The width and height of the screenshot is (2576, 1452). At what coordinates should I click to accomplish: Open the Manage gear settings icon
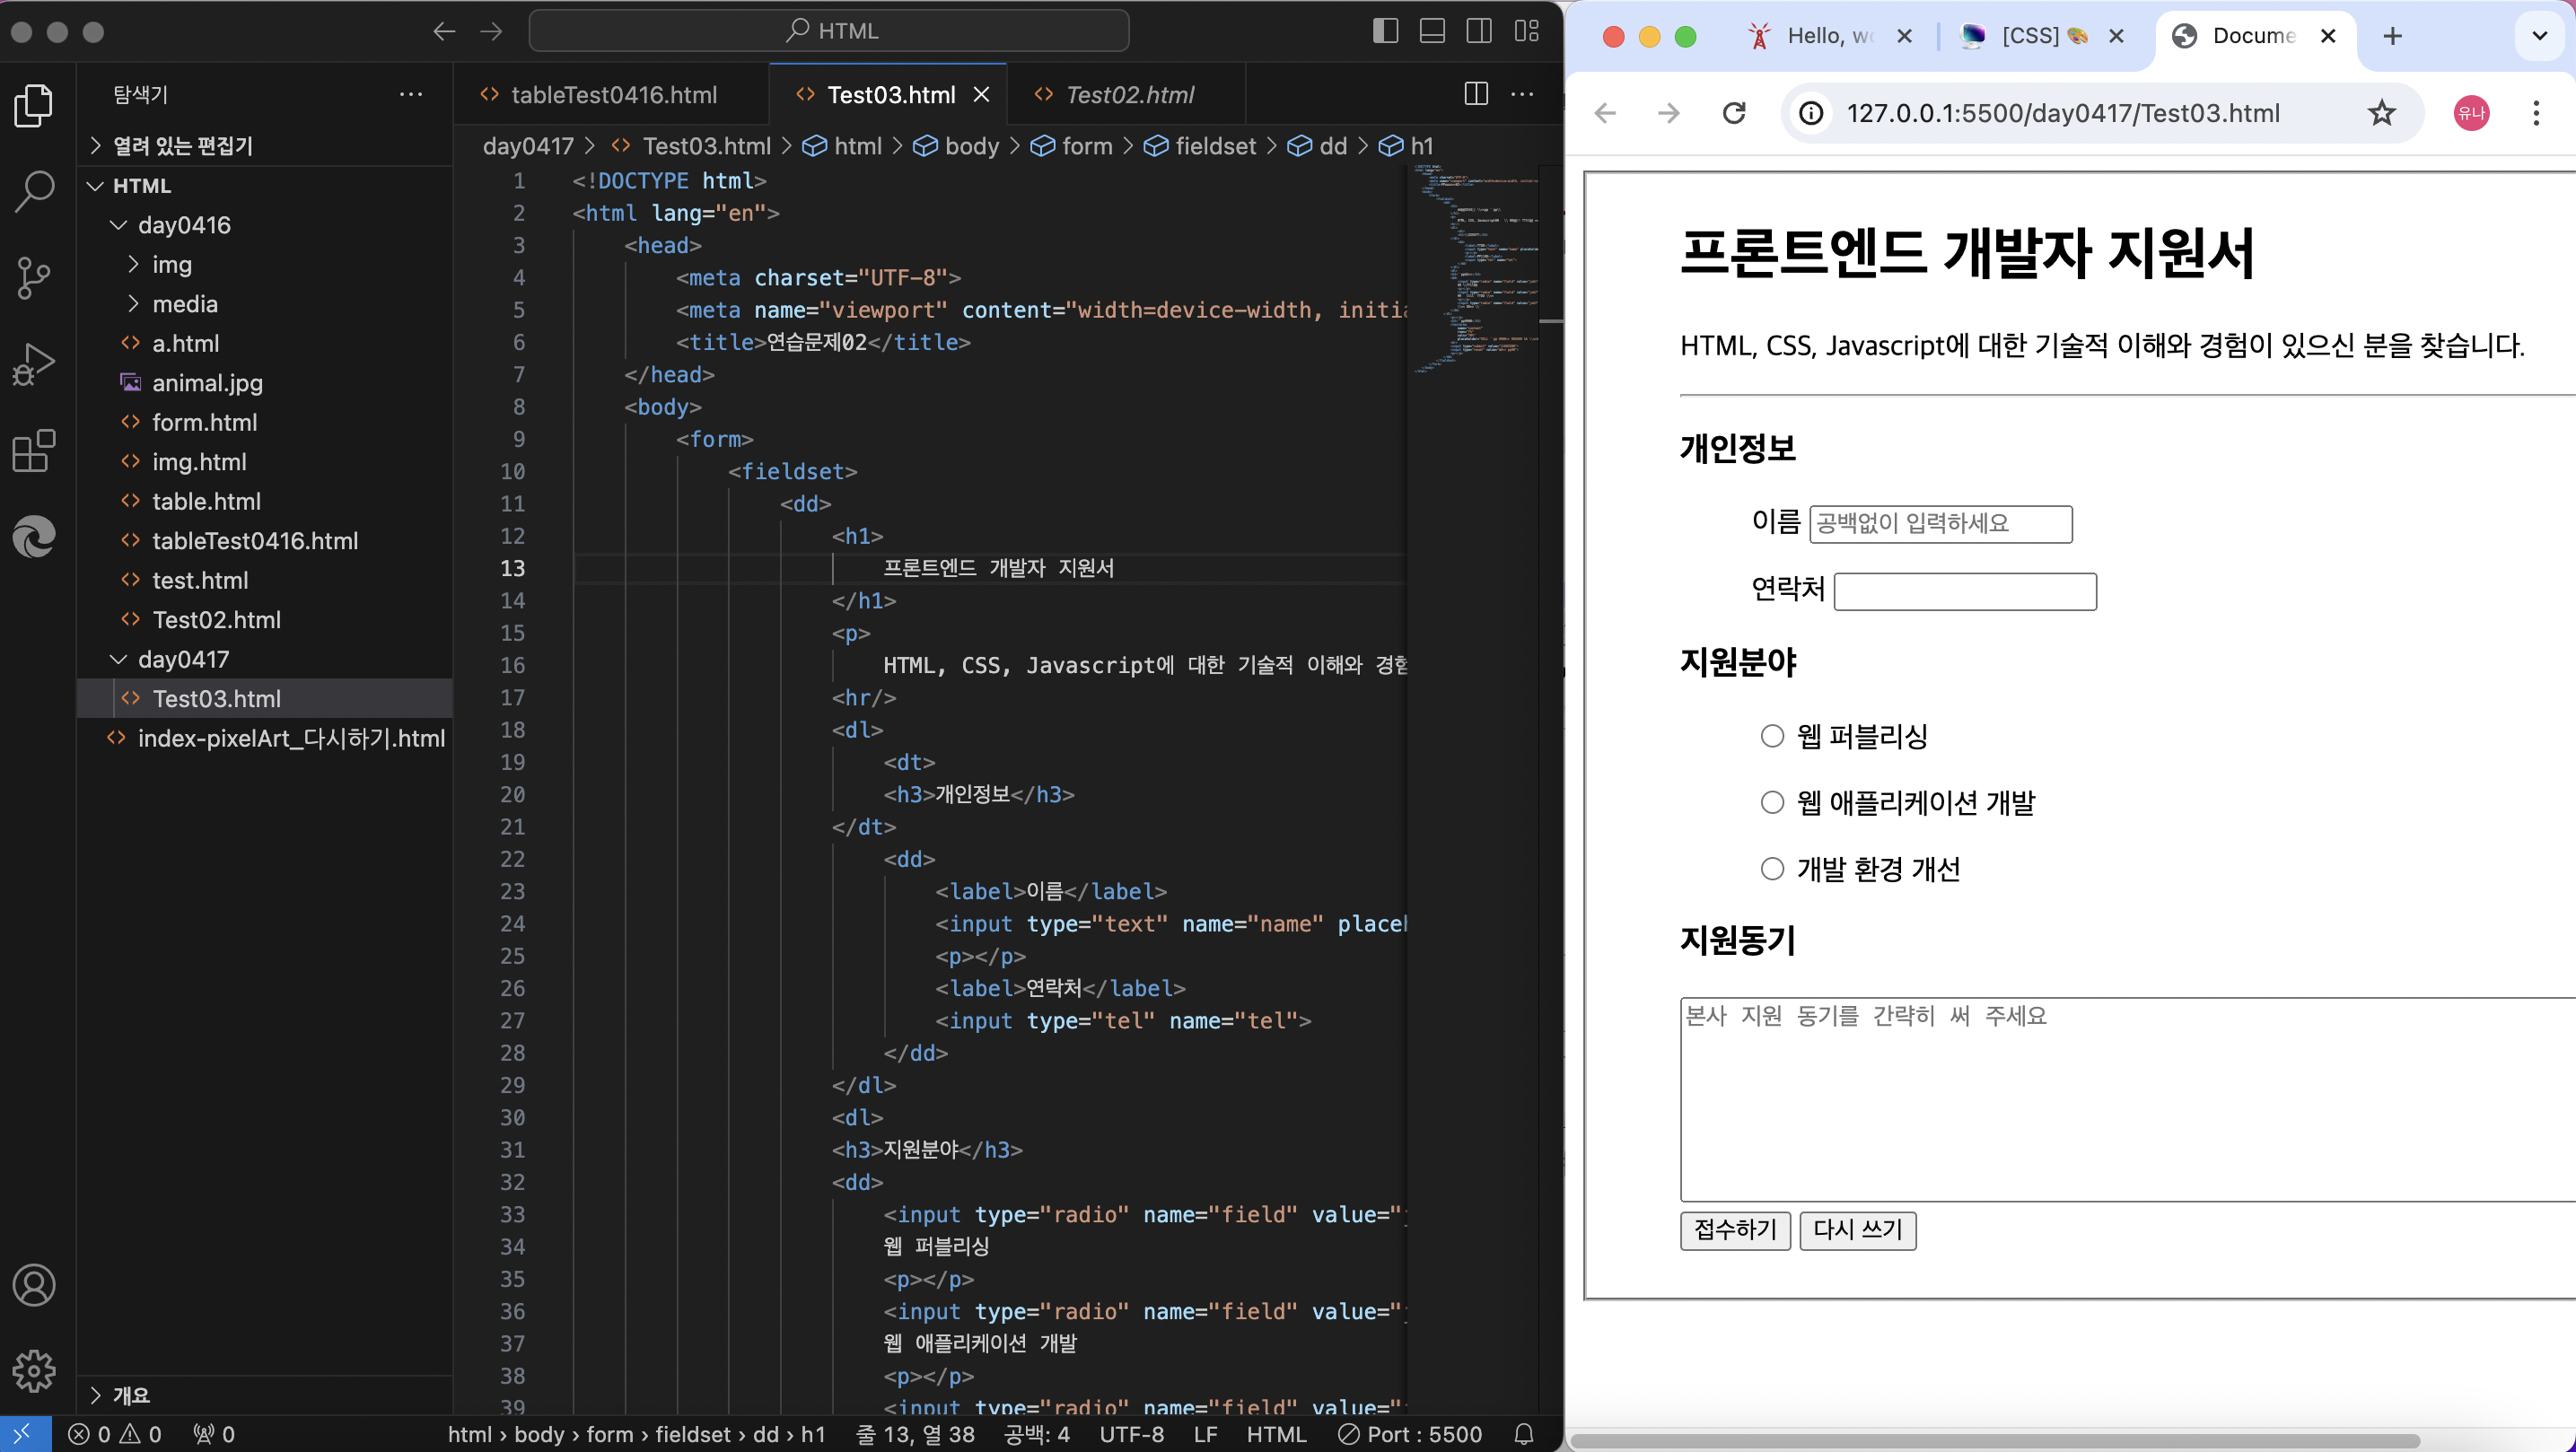tap(34, 1370)
